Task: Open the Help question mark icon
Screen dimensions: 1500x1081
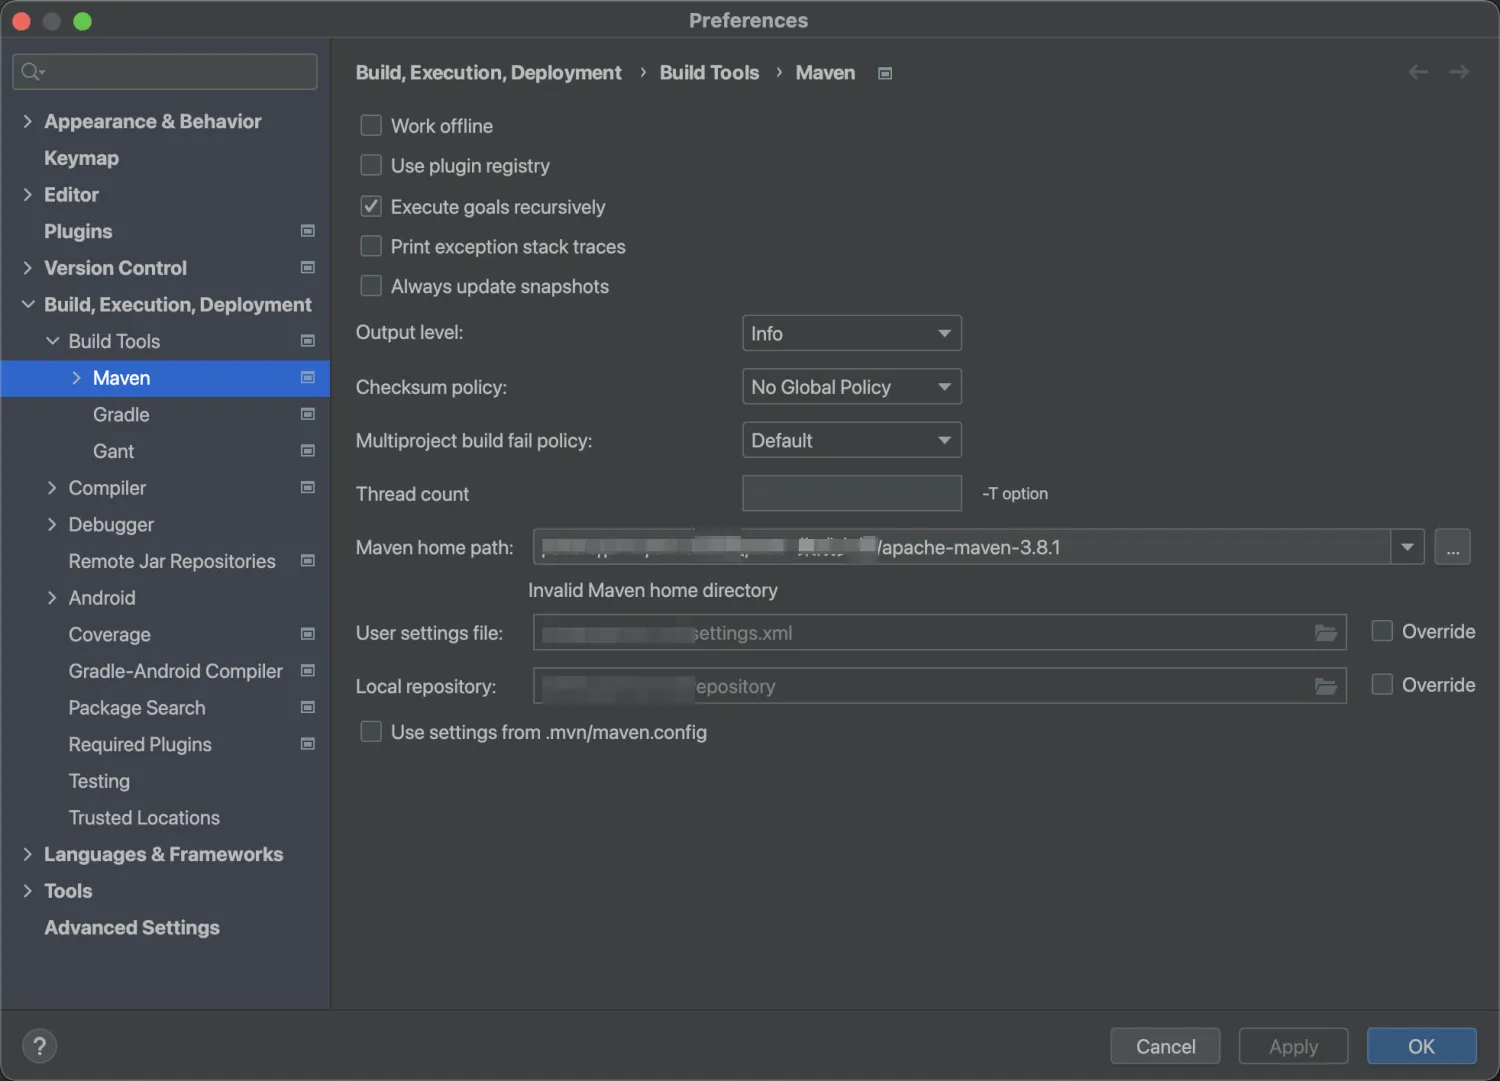Action: [x=39, y=1045]
